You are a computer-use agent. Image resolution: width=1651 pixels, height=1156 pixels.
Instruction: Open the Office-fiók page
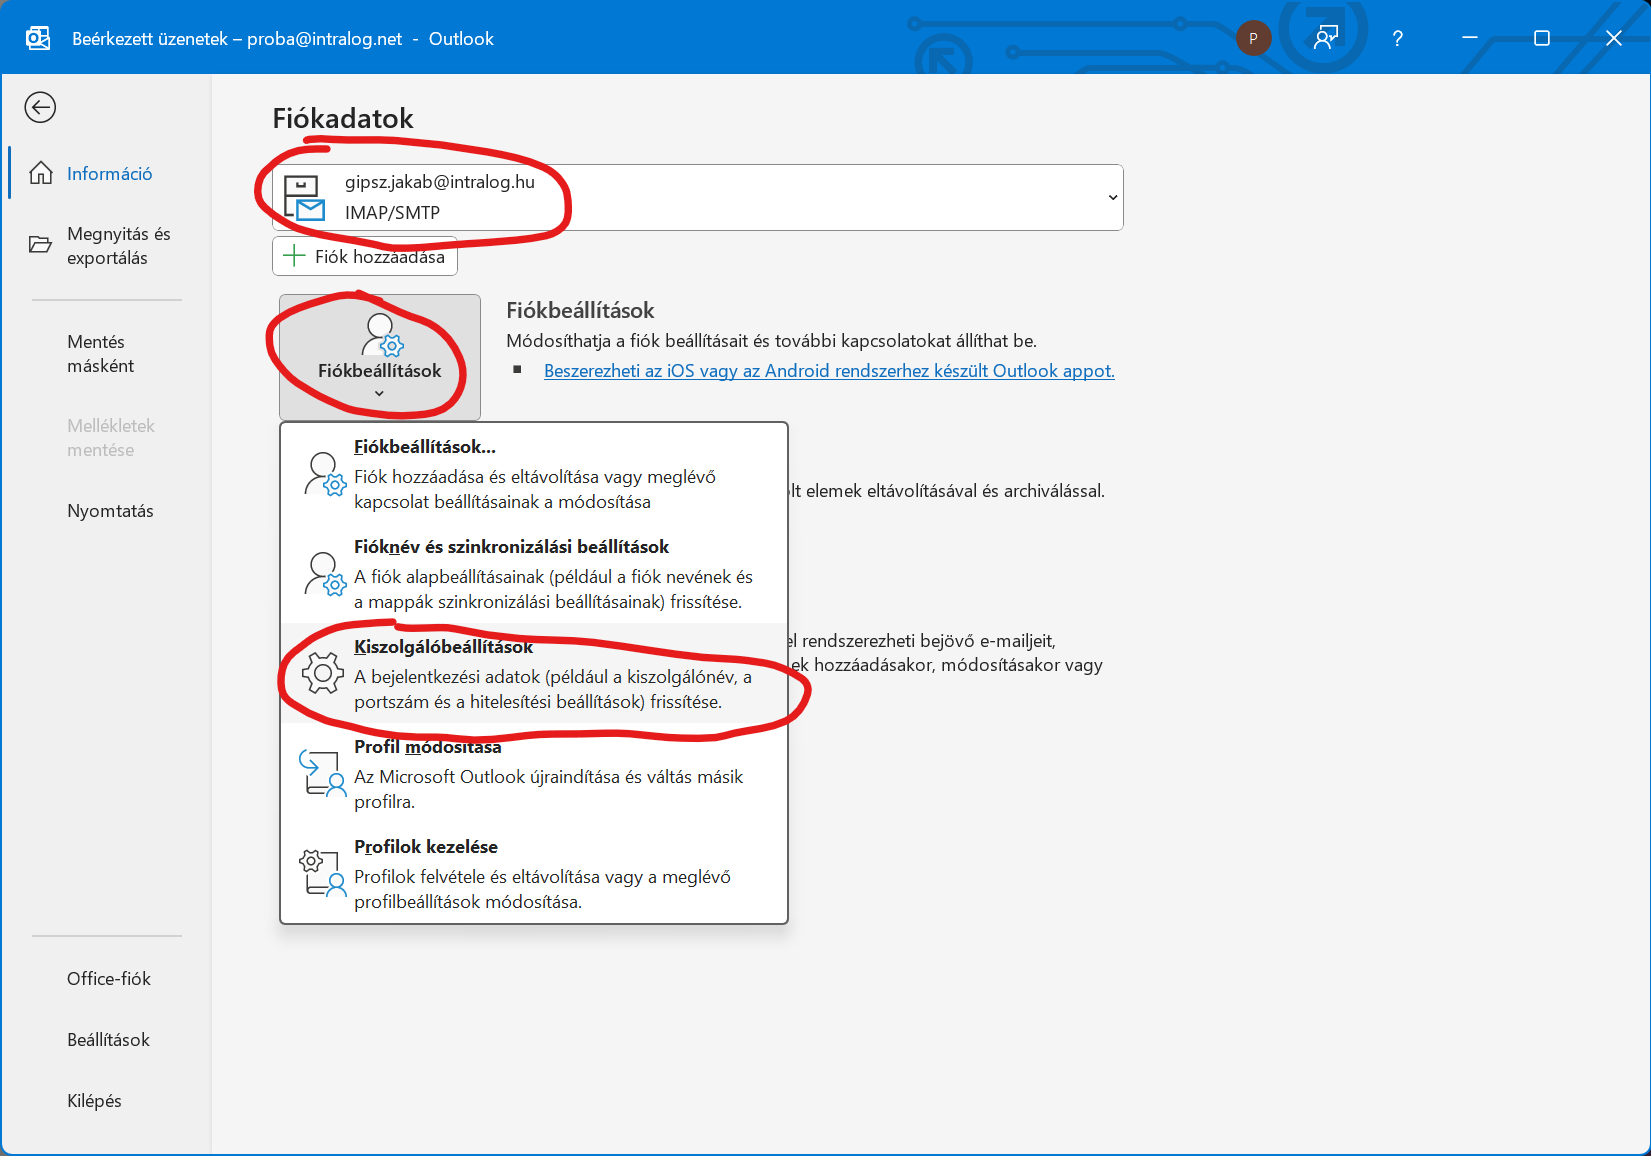point(109,979)
